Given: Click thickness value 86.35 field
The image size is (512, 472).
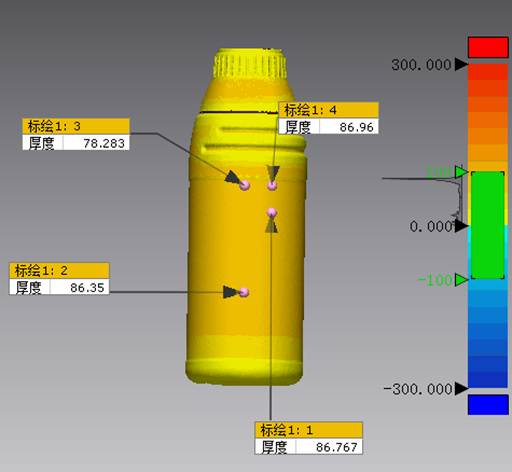Looking at the screenshot, I should (80, 287).
